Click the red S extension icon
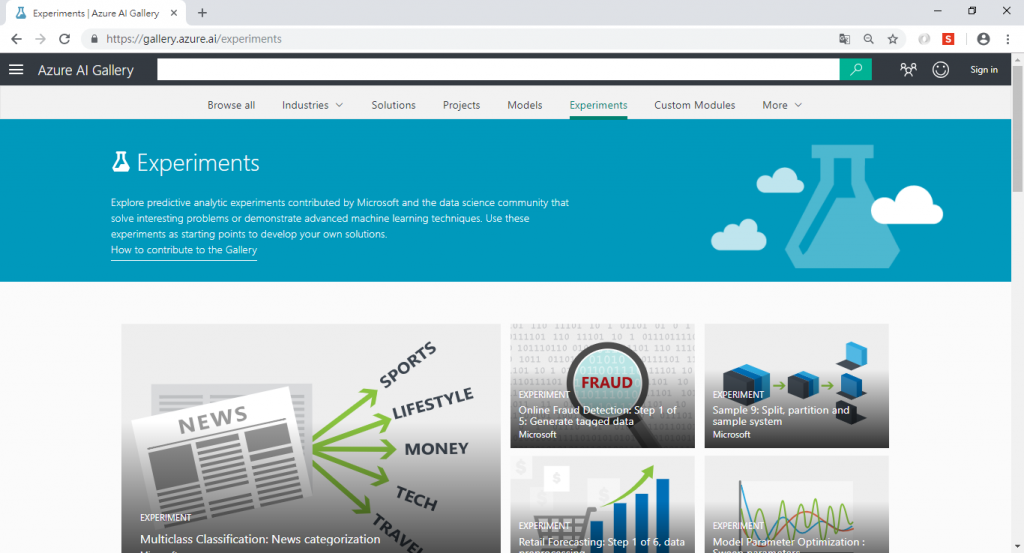 [948, 39]
